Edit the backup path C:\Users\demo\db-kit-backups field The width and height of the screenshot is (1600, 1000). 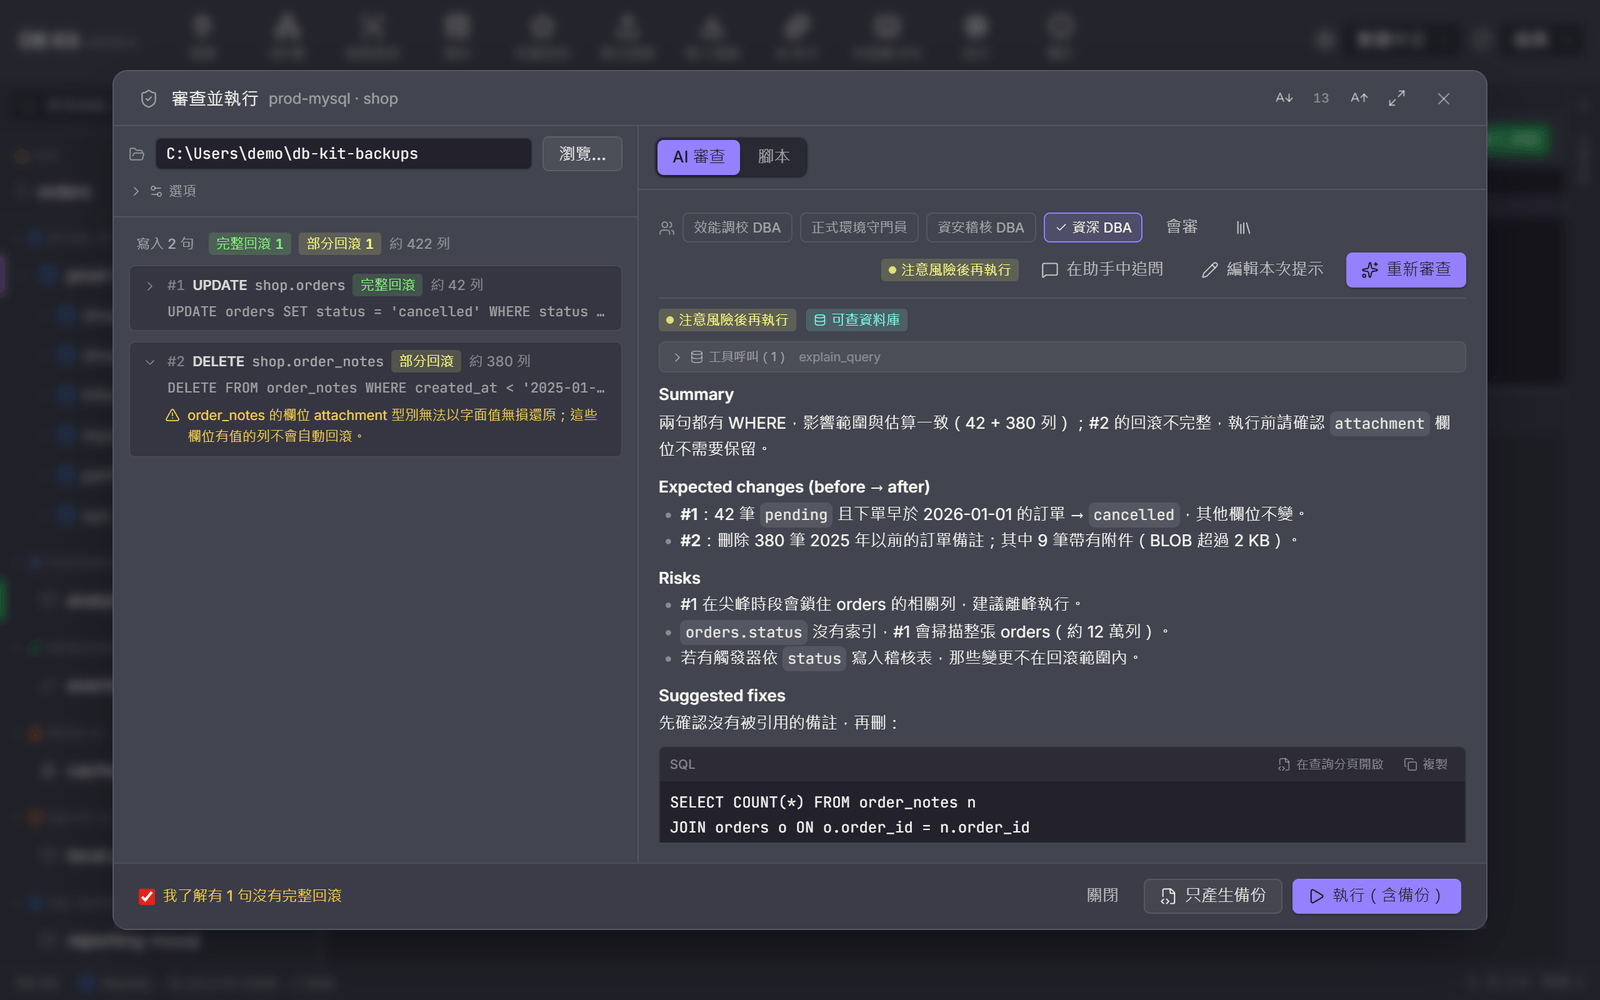[343, 154]
